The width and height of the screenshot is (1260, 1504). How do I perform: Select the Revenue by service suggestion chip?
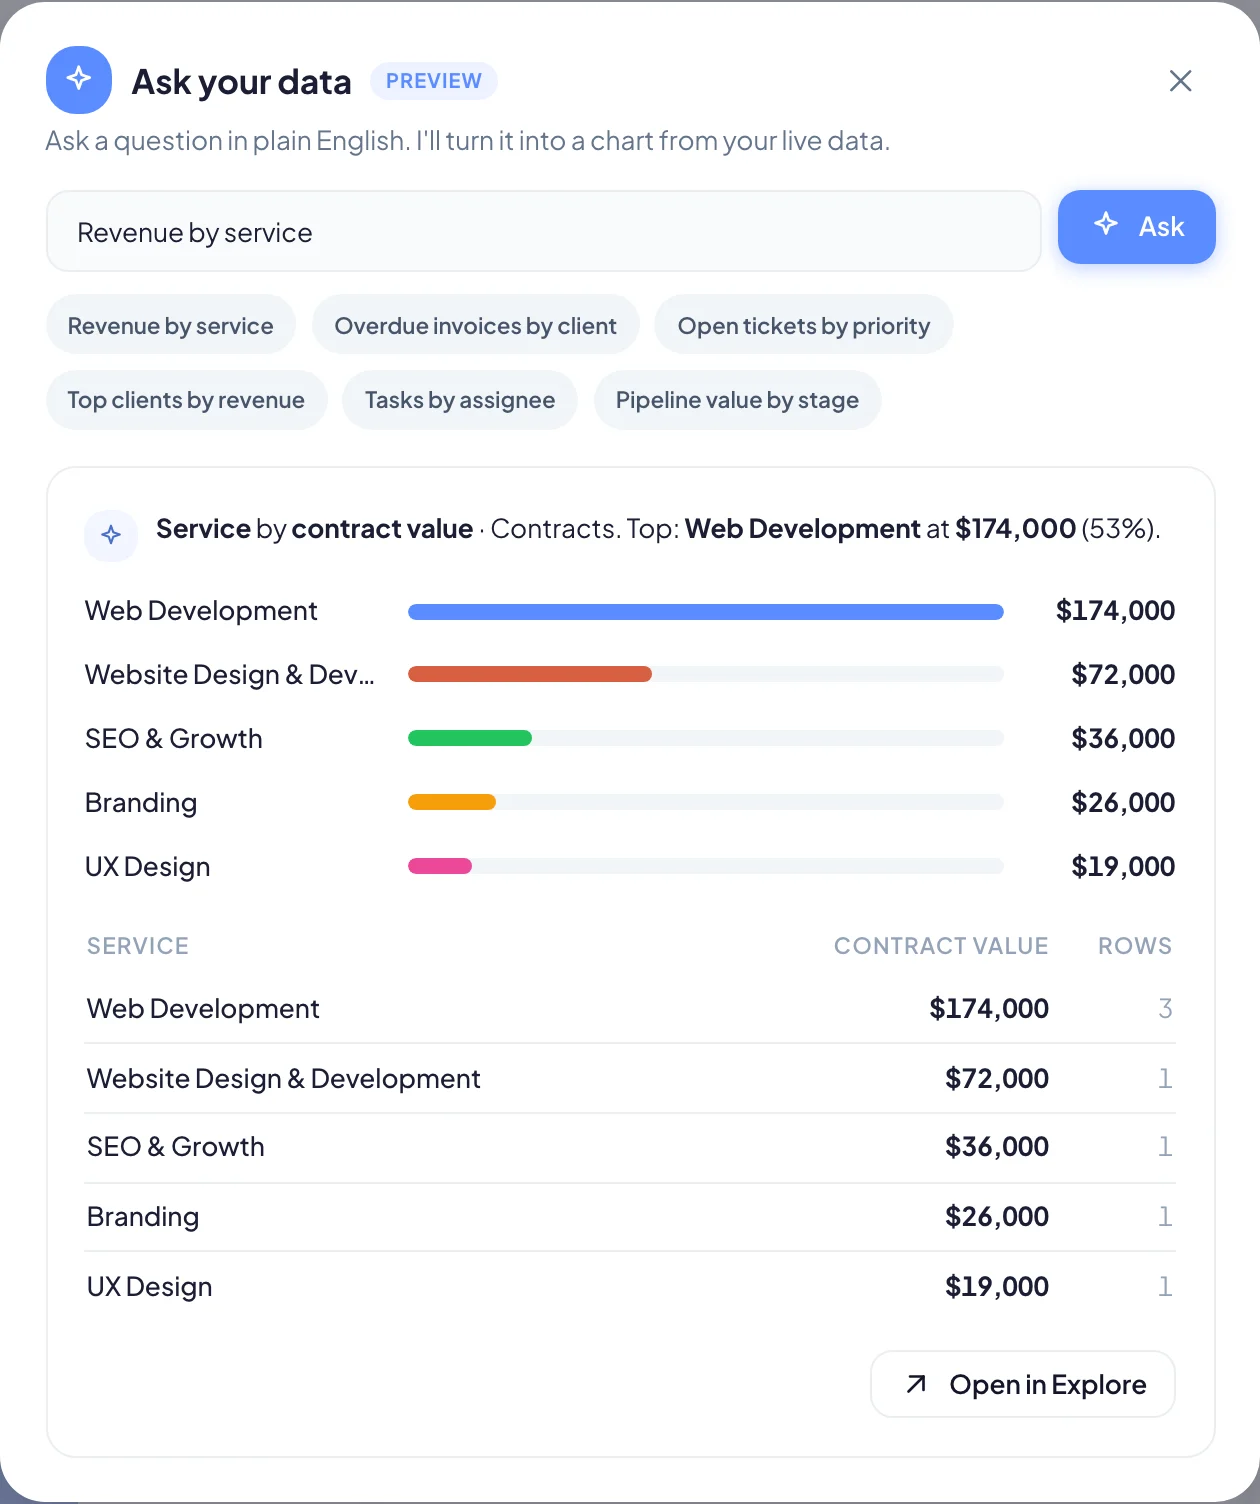[171, 325]
